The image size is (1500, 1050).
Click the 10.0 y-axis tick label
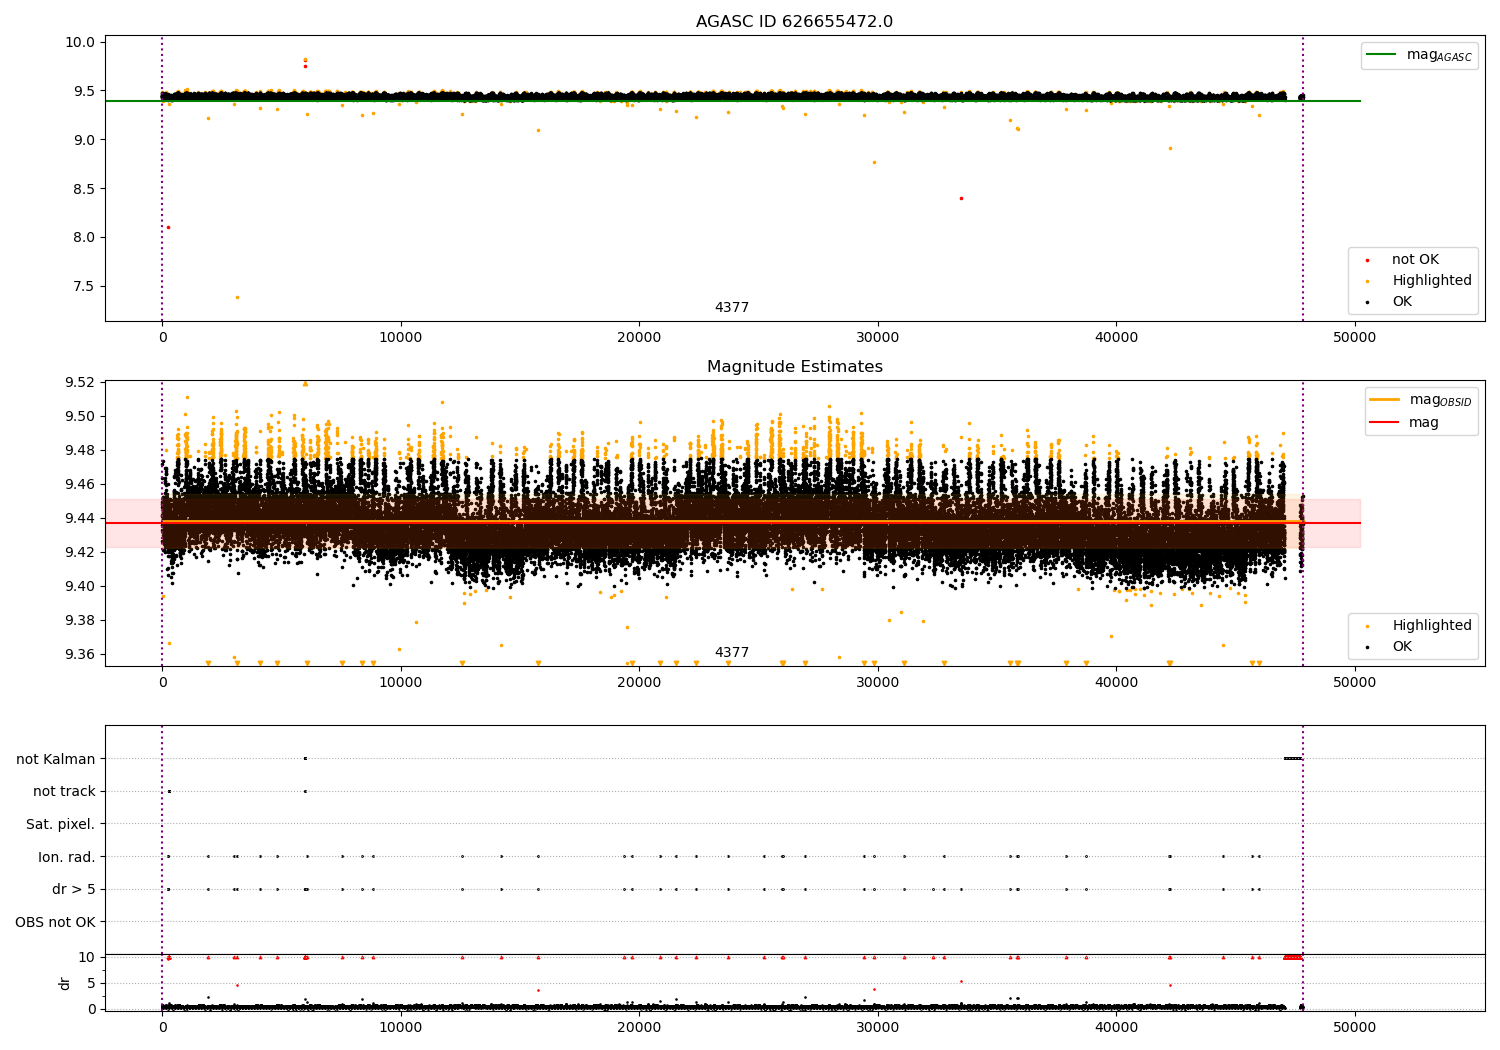point(81,42)
